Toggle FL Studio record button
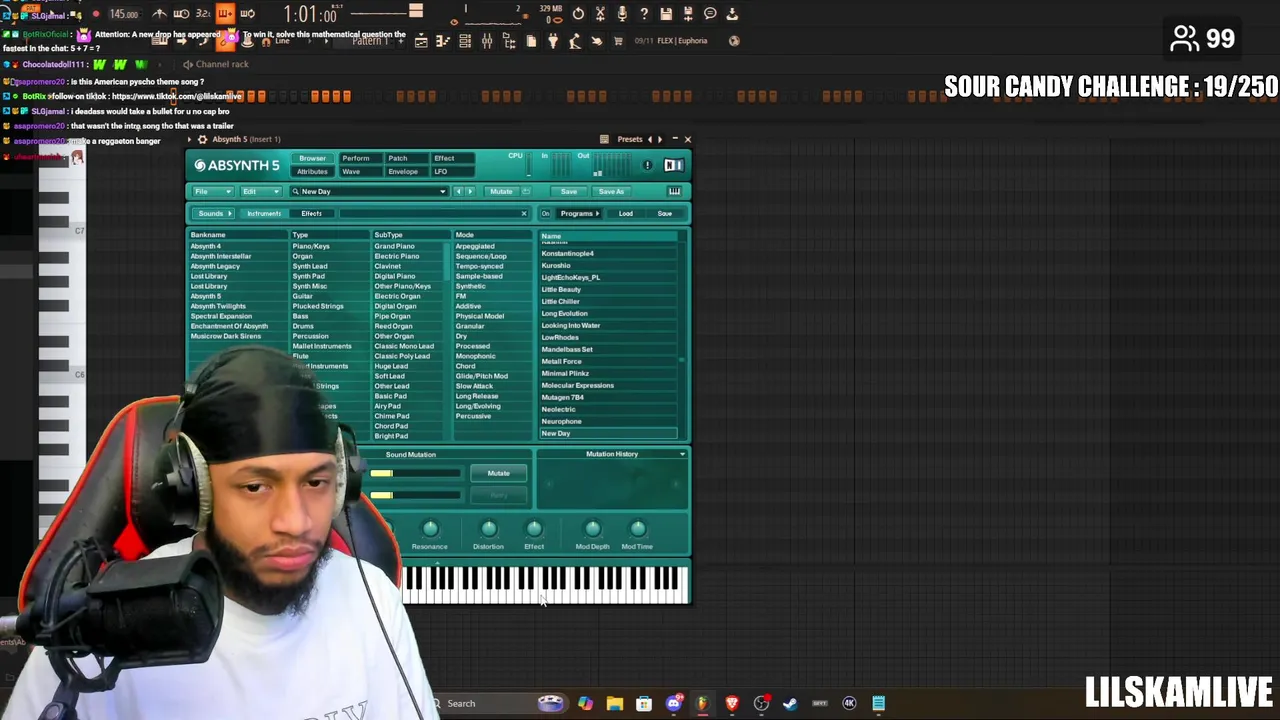 pyautogui.click(x=96, y=14)
